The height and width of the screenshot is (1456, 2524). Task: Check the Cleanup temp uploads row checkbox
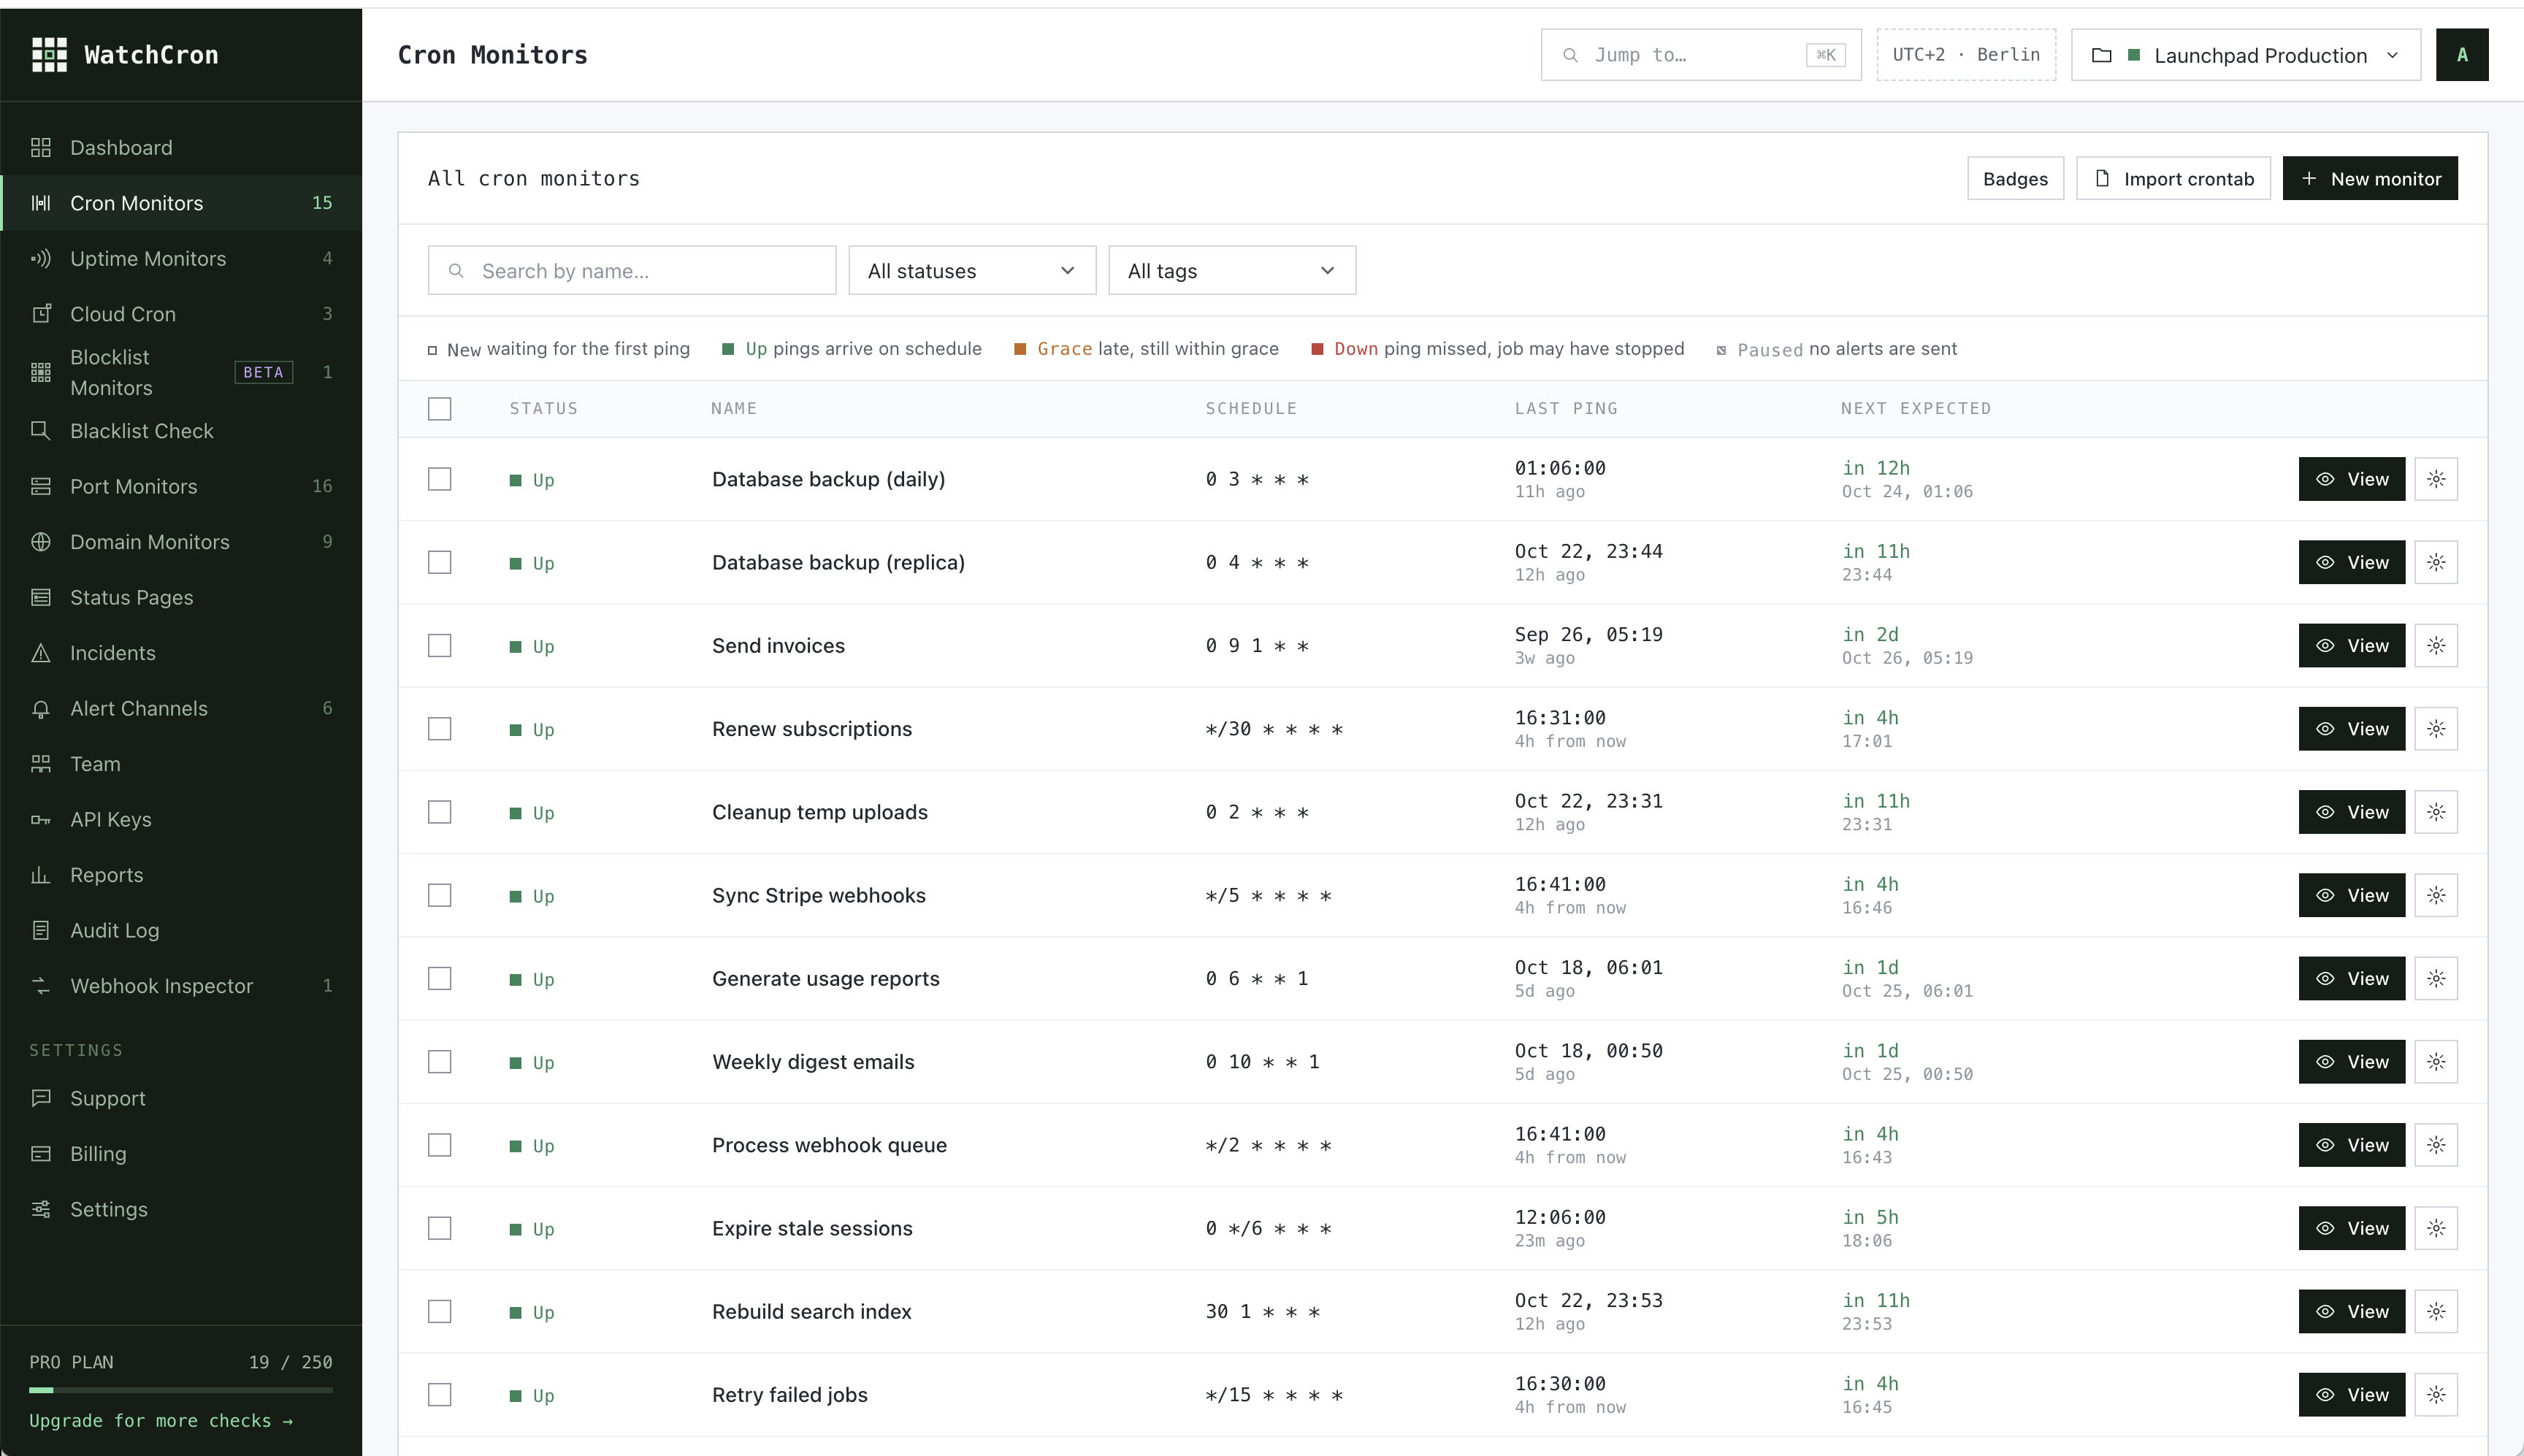(439, 812)
